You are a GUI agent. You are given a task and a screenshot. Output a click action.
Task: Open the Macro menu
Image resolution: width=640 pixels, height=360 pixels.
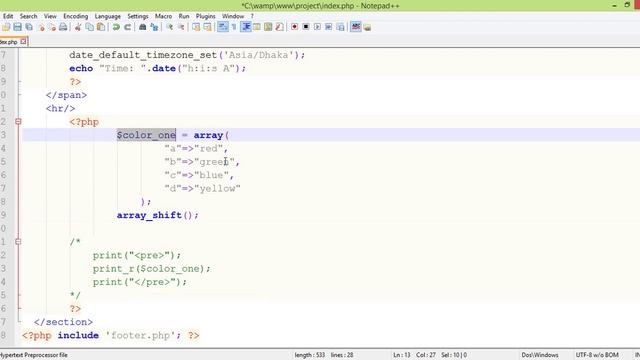tap(163, 16)
